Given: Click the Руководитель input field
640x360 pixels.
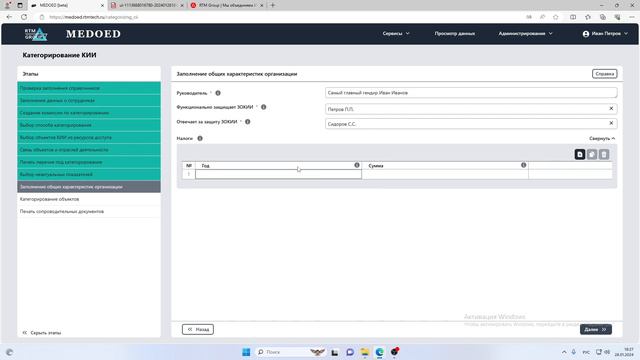Looking at the screenshot, I should (x=471, y=93).
